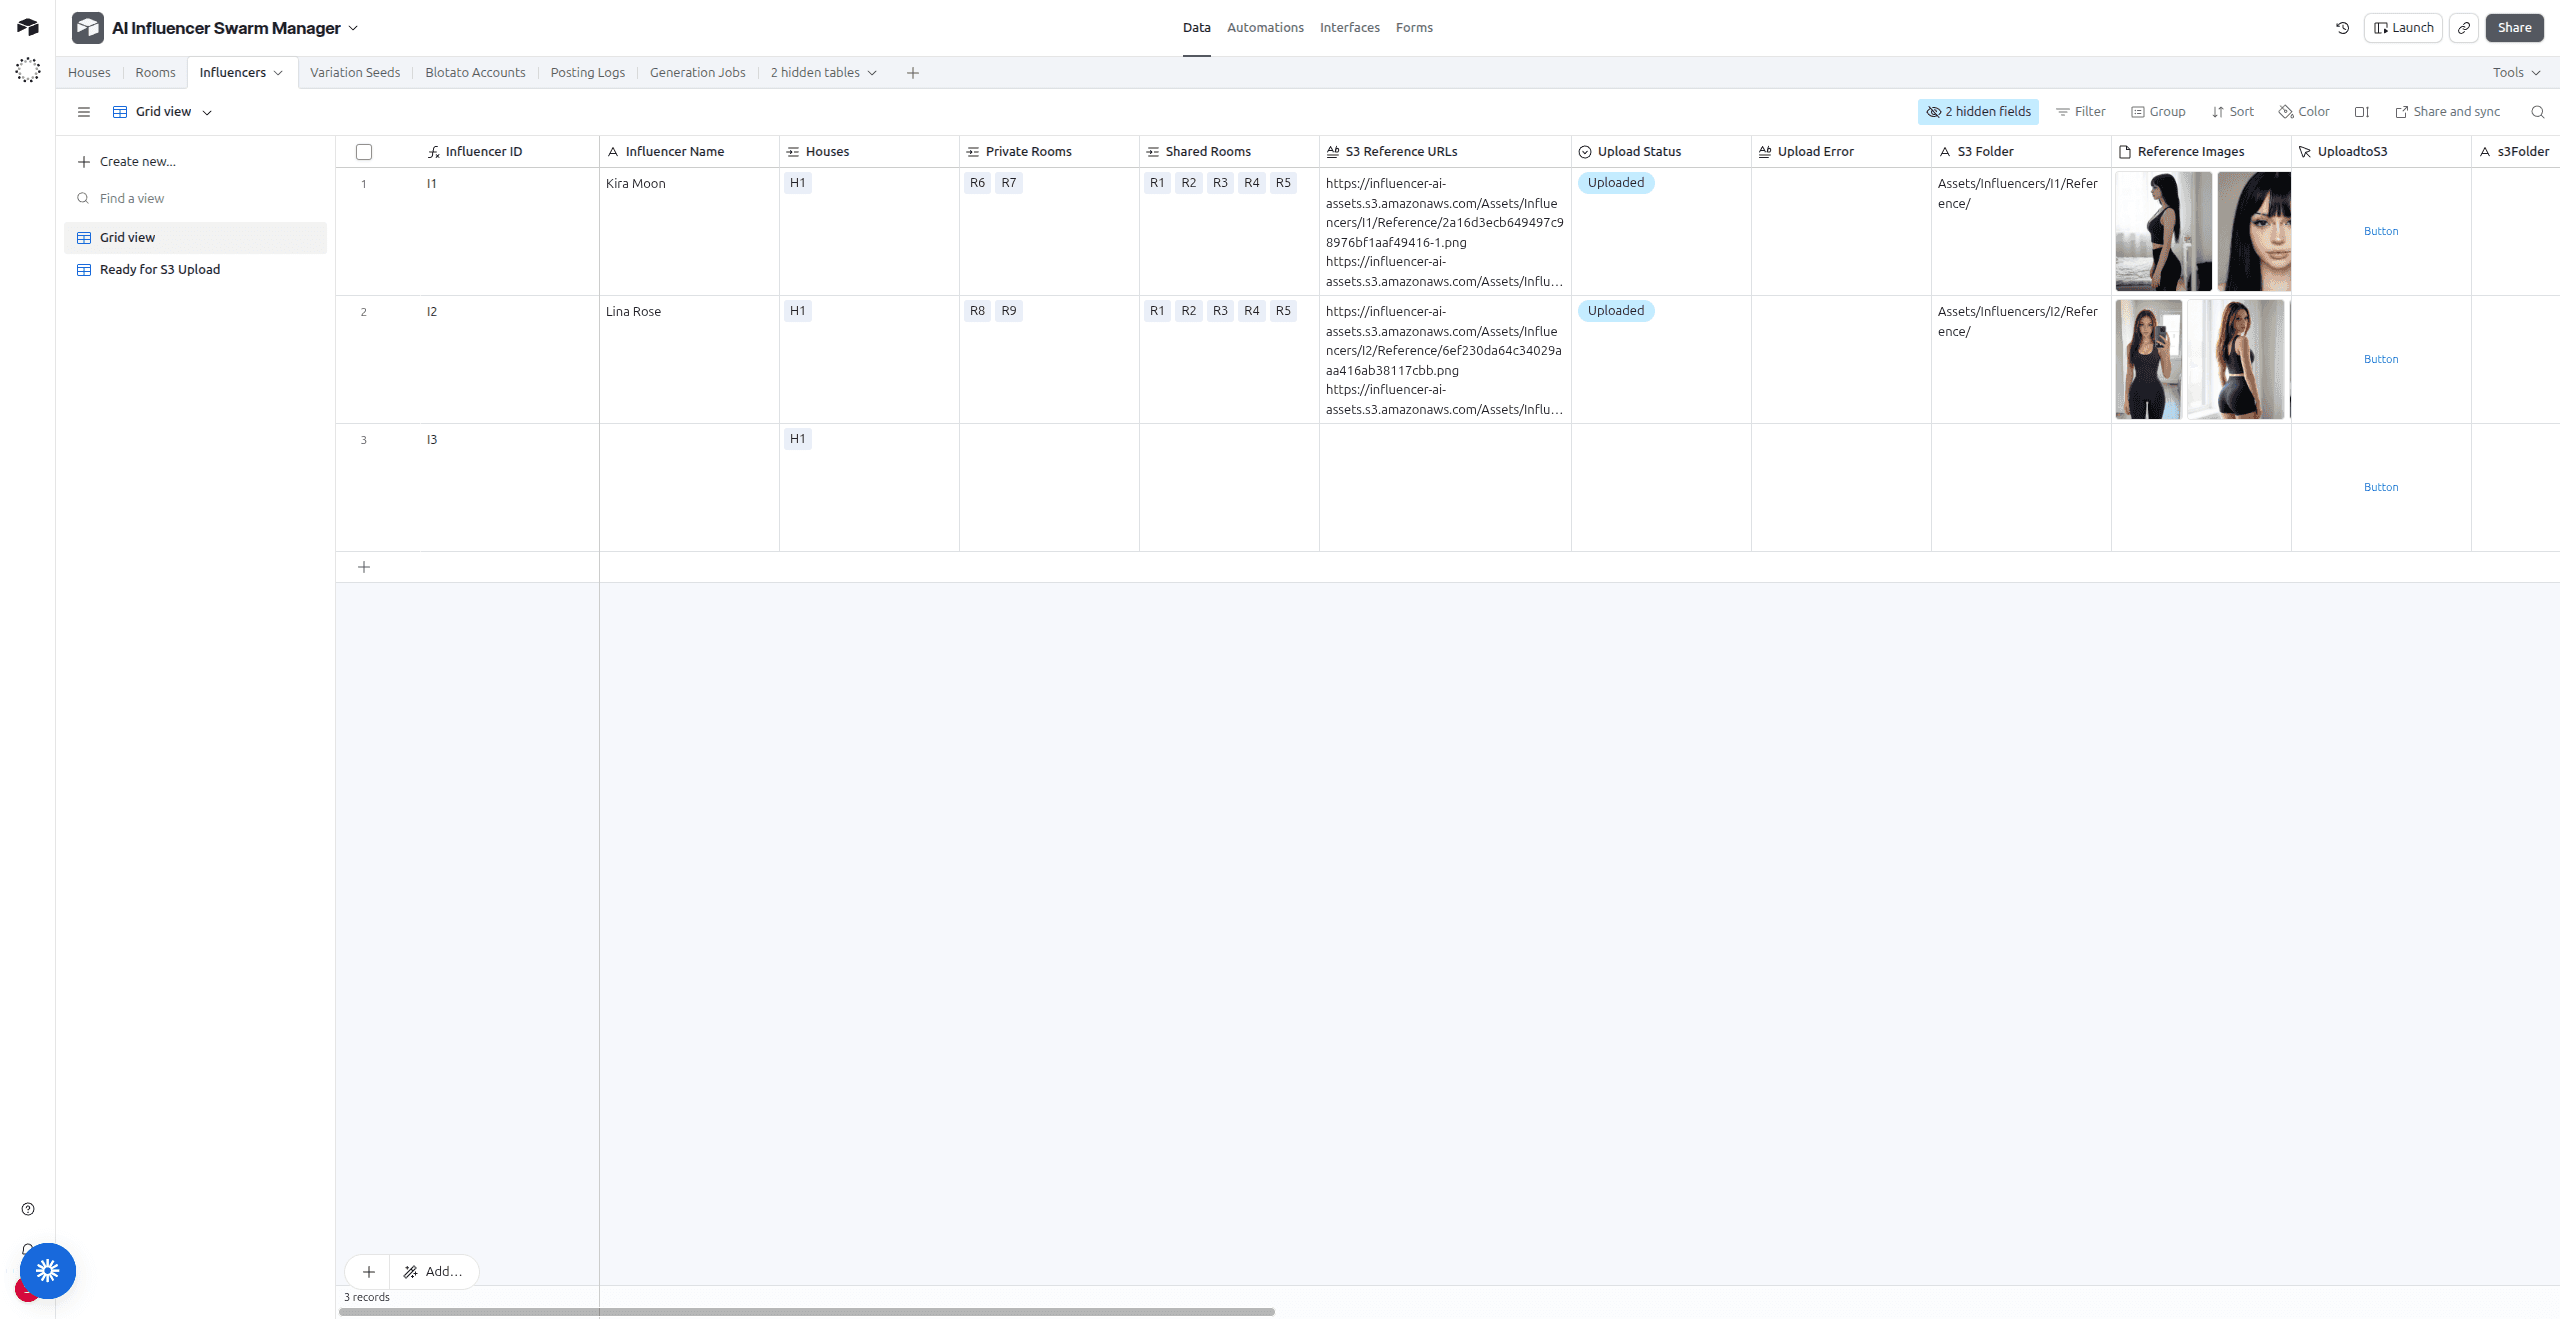The width and height of the screenshot is (2560, 1319).
Task: Open row height icon in view toolbar
Action: 2362,112
